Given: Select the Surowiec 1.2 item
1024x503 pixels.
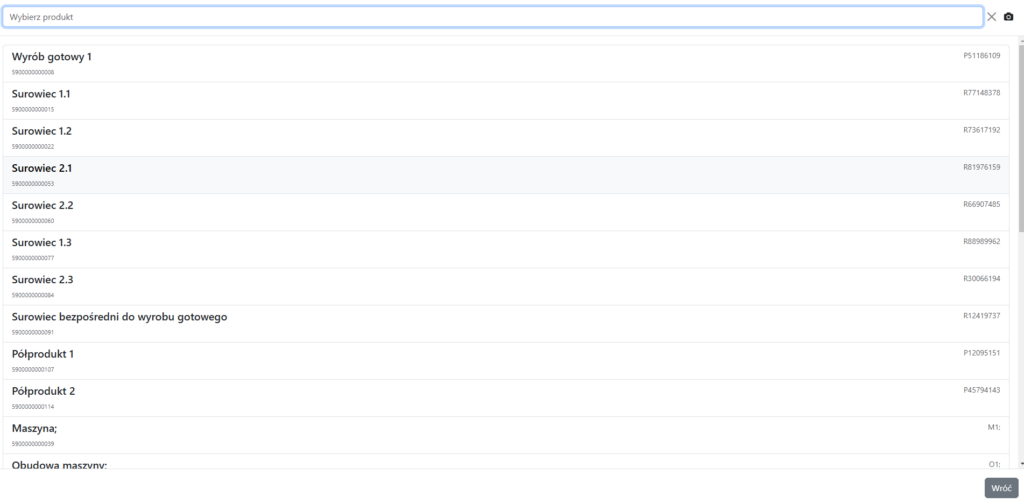Looking at the screenshot, I should point(42,131).
